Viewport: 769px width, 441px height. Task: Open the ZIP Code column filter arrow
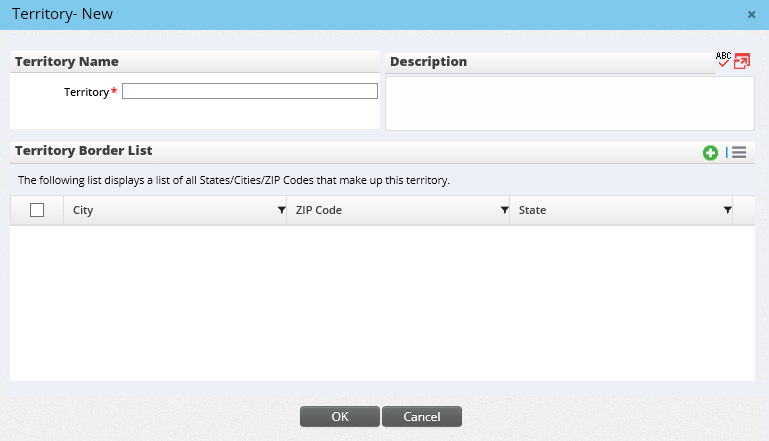[x=503, y=211]
